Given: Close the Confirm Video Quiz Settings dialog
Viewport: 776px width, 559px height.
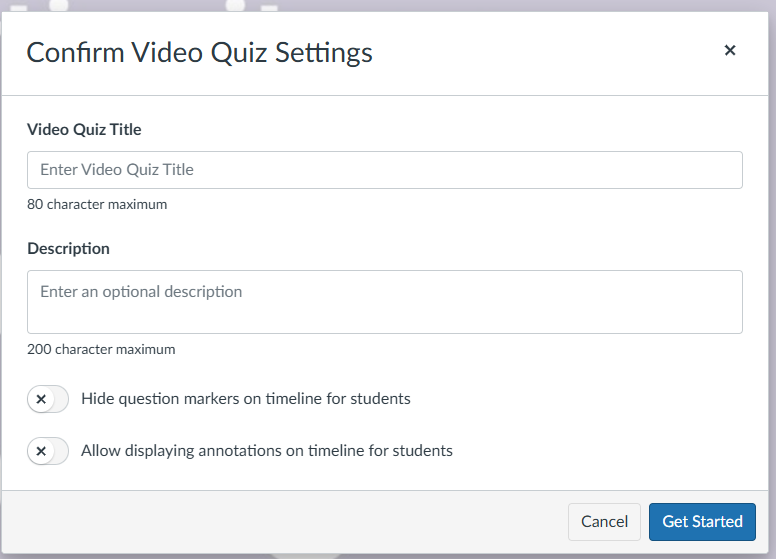Looking at the screenshot, I should 730,51.
